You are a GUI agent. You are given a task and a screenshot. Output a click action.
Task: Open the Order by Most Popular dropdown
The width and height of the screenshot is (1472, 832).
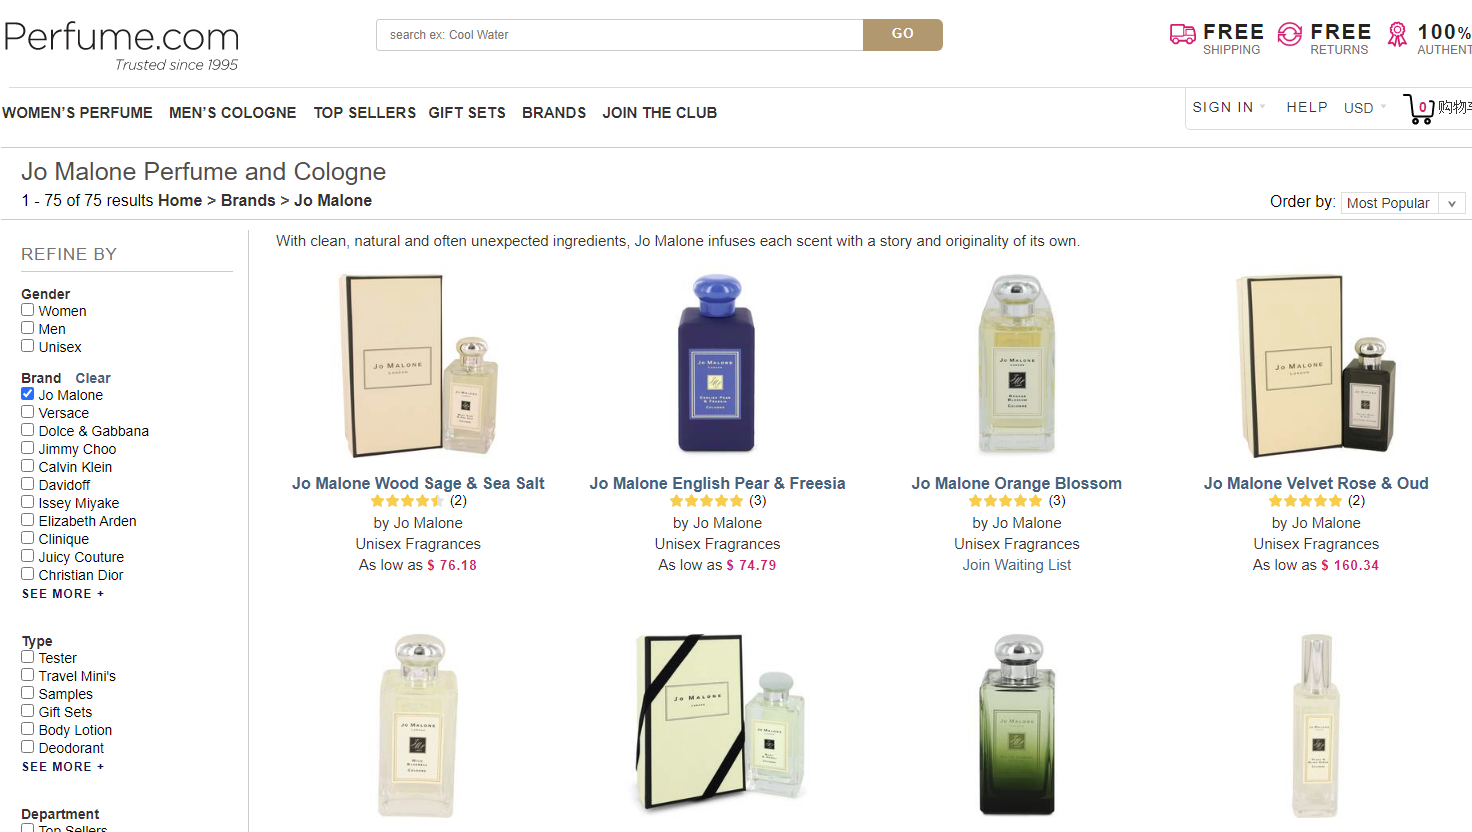[x=1402, y=203]
